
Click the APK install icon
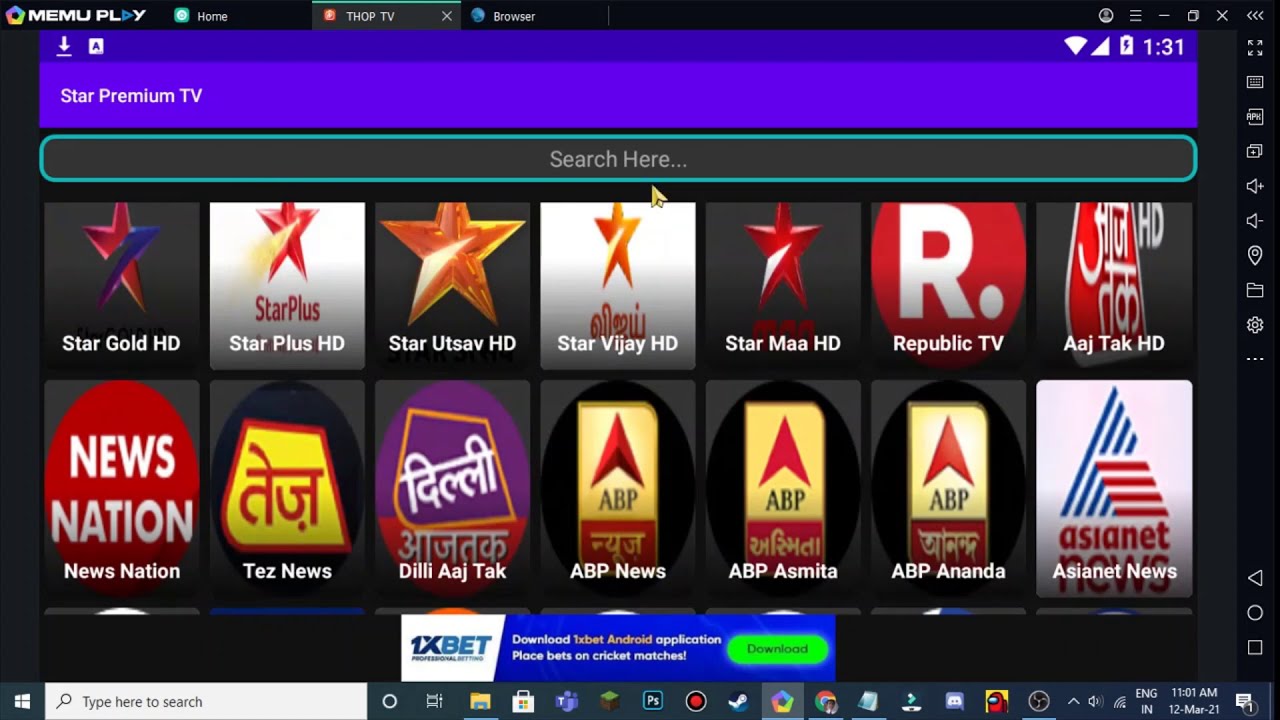coord(1255,117)
